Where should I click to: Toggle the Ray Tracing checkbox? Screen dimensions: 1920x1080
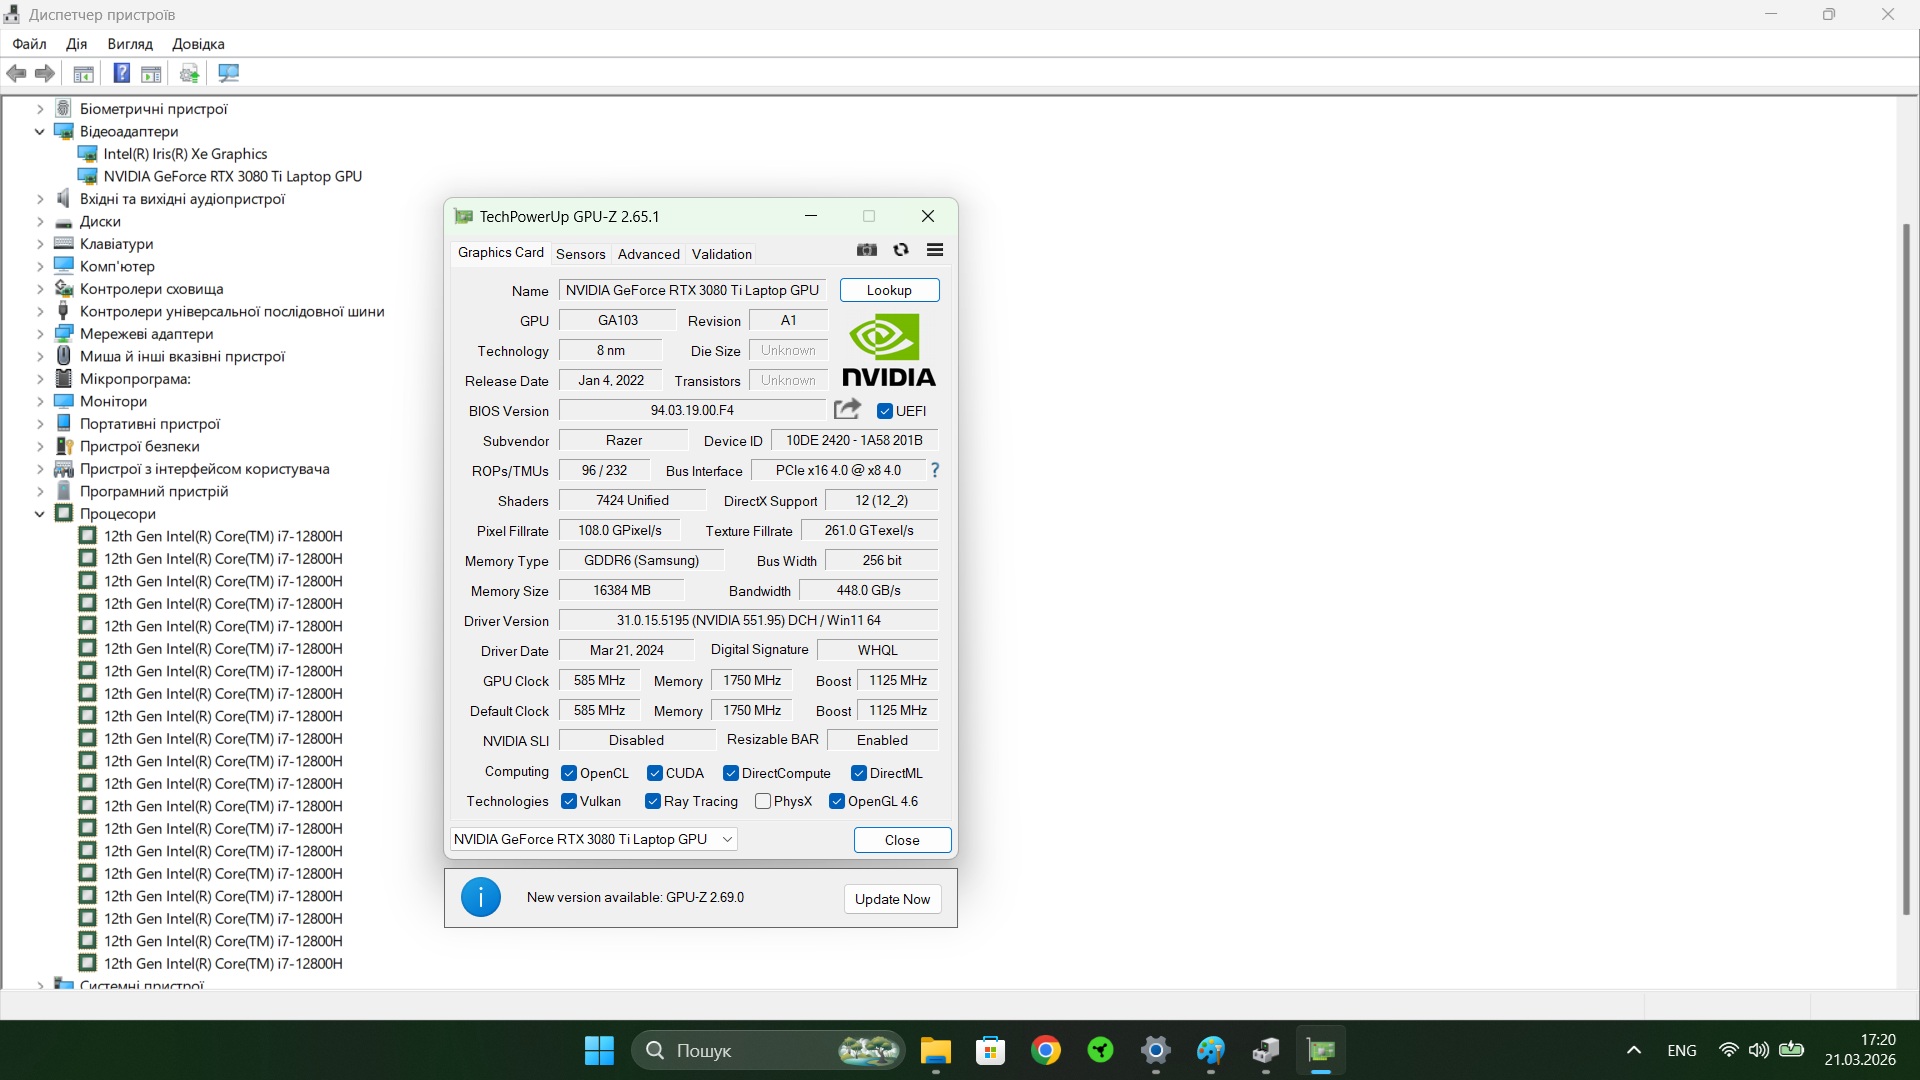[653, 801]
